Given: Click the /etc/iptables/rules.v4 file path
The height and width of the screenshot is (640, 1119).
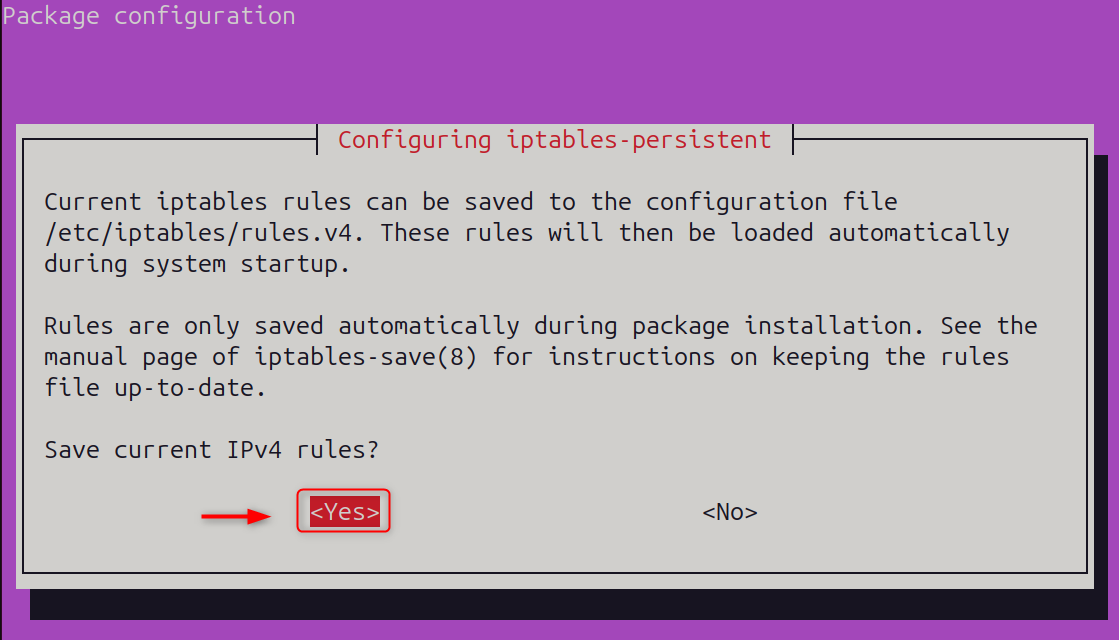Looking at the screenshot, I should [205, 233].
